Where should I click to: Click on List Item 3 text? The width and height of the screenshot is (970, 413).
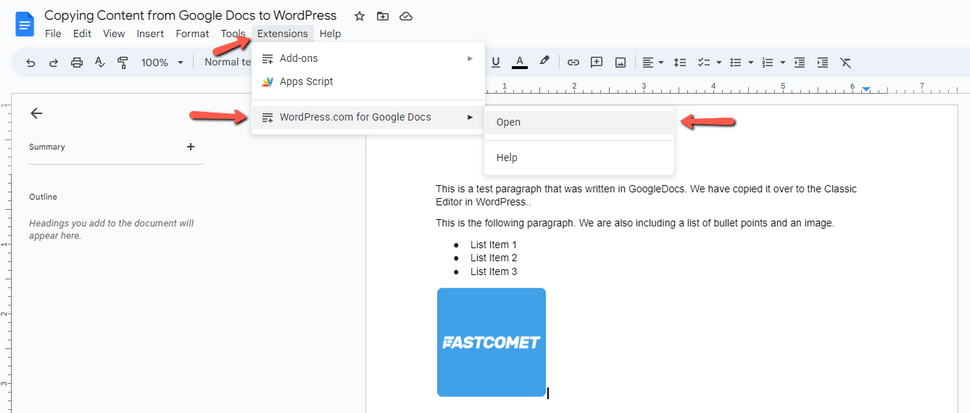tap(494, 271)
